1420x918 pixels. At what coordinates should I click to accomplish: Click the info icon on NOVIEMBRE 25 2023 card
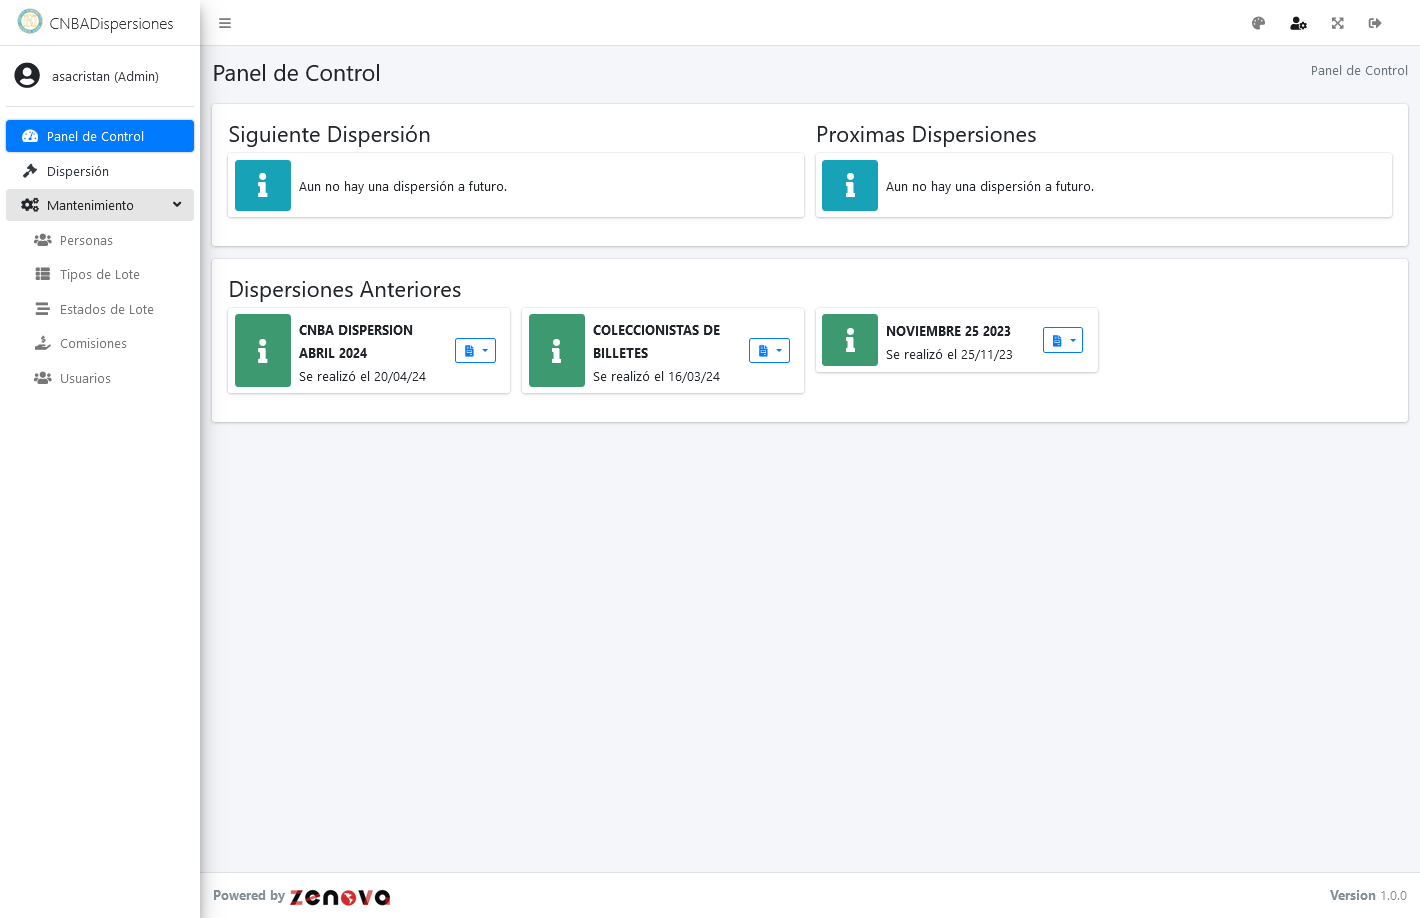pyautogui.click(x=850, y=340)
